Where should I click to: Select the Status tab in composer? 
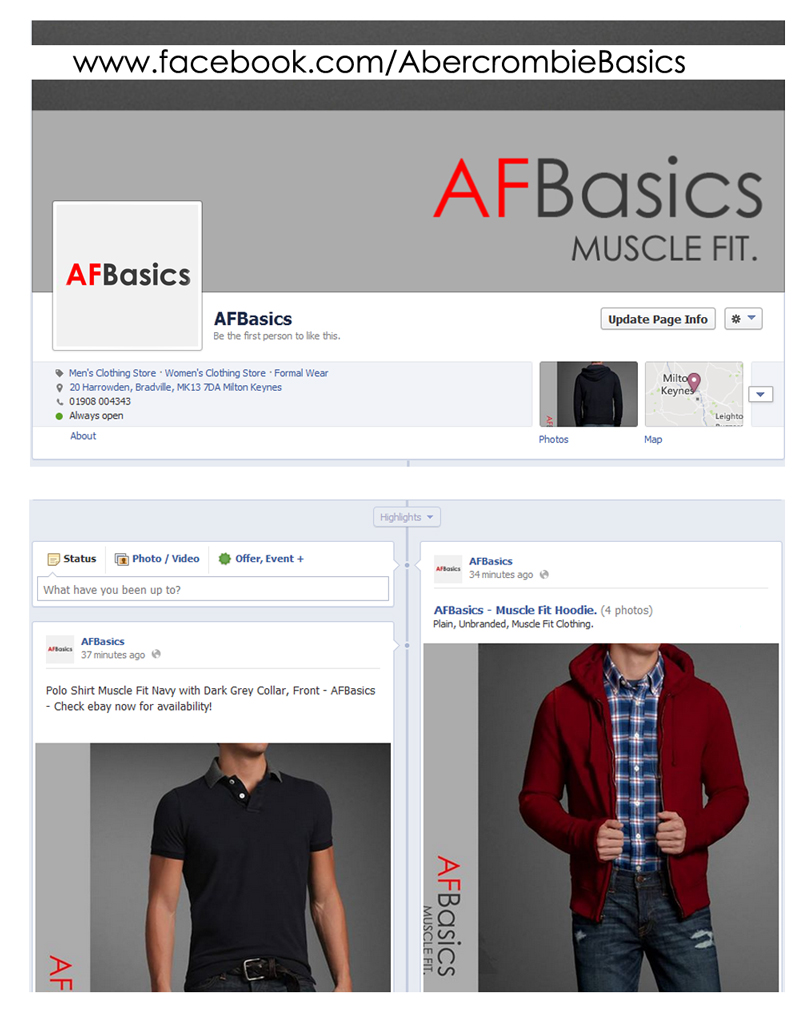coord(72,559)
